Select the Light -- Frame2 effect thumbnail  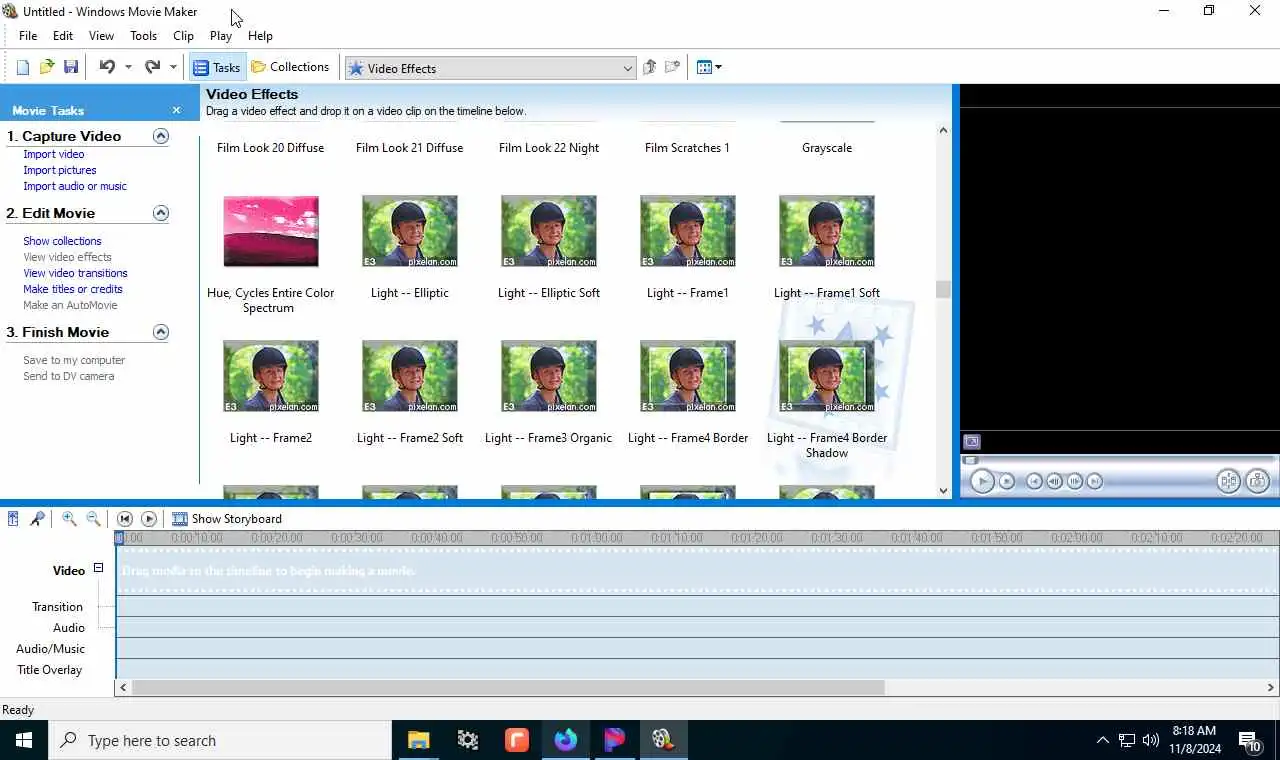[271, 377]
